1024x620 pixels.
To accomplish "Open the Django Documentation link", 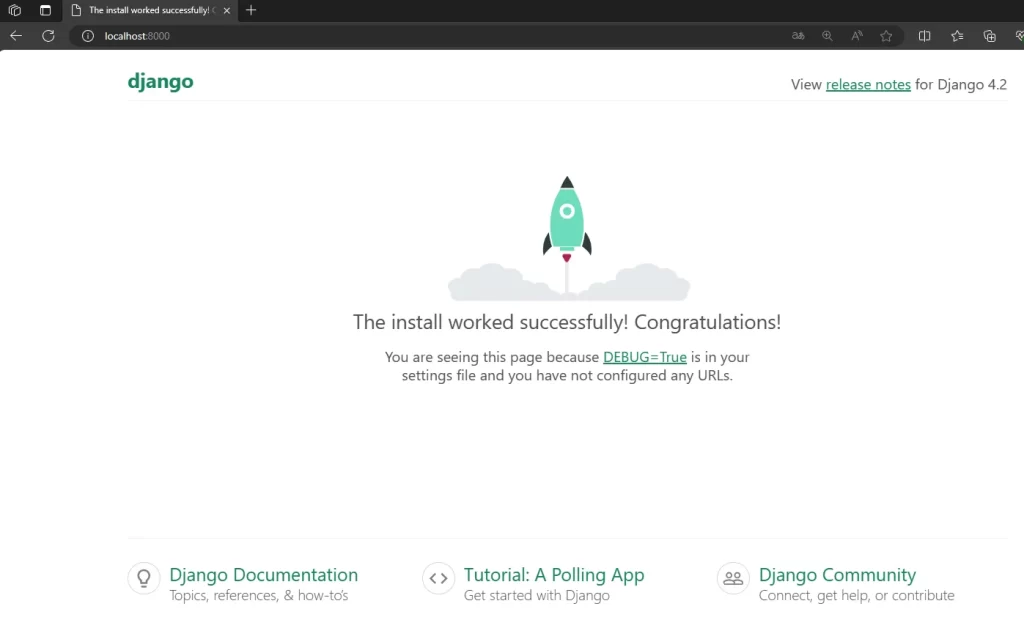I will pos(264,574).
